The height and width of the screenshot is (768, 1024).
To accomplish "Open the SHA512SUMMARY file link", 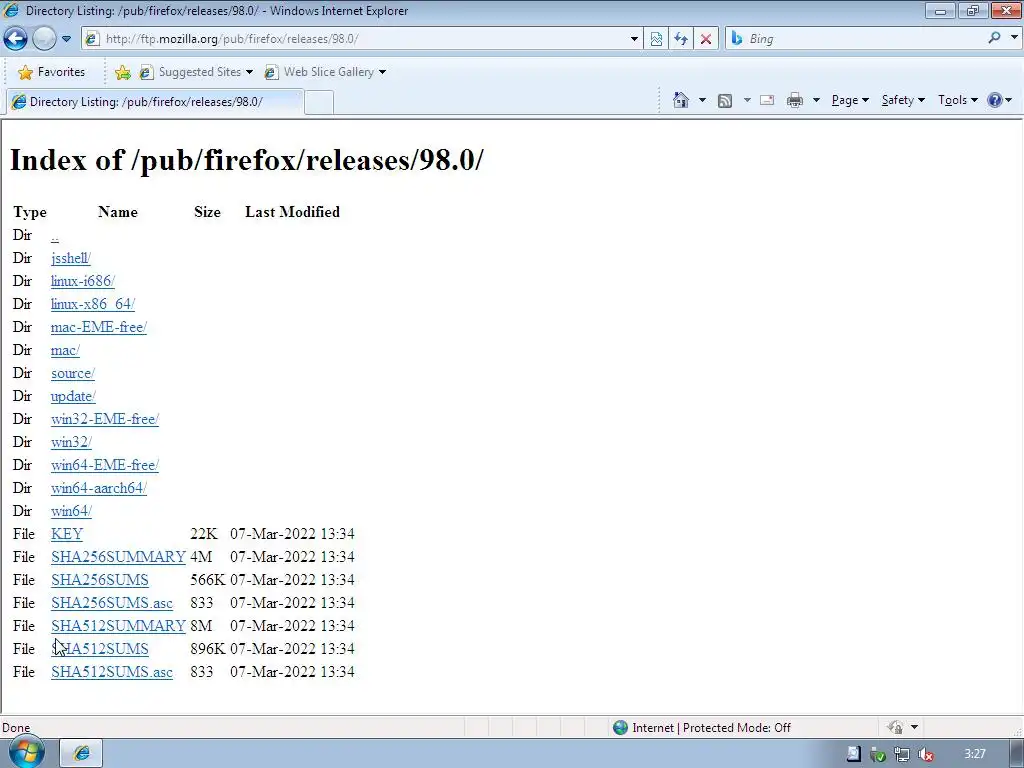I will [x=118, y=626].
